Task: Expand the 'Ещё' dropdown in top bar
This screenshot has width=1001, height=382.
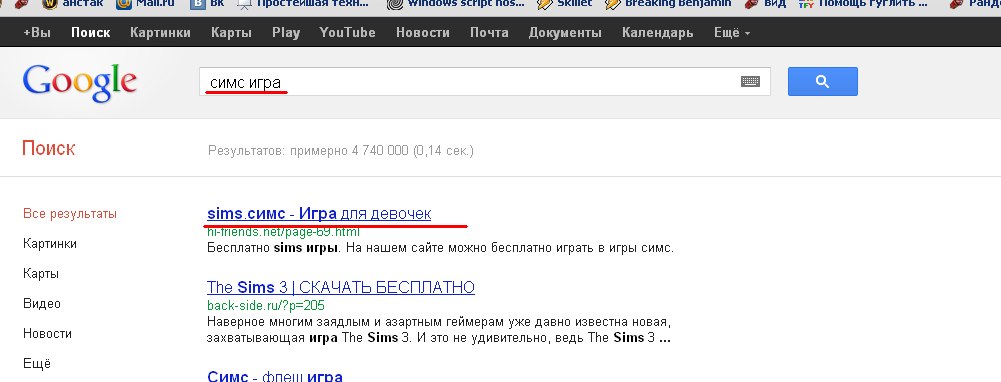Action: pos(732,33)
